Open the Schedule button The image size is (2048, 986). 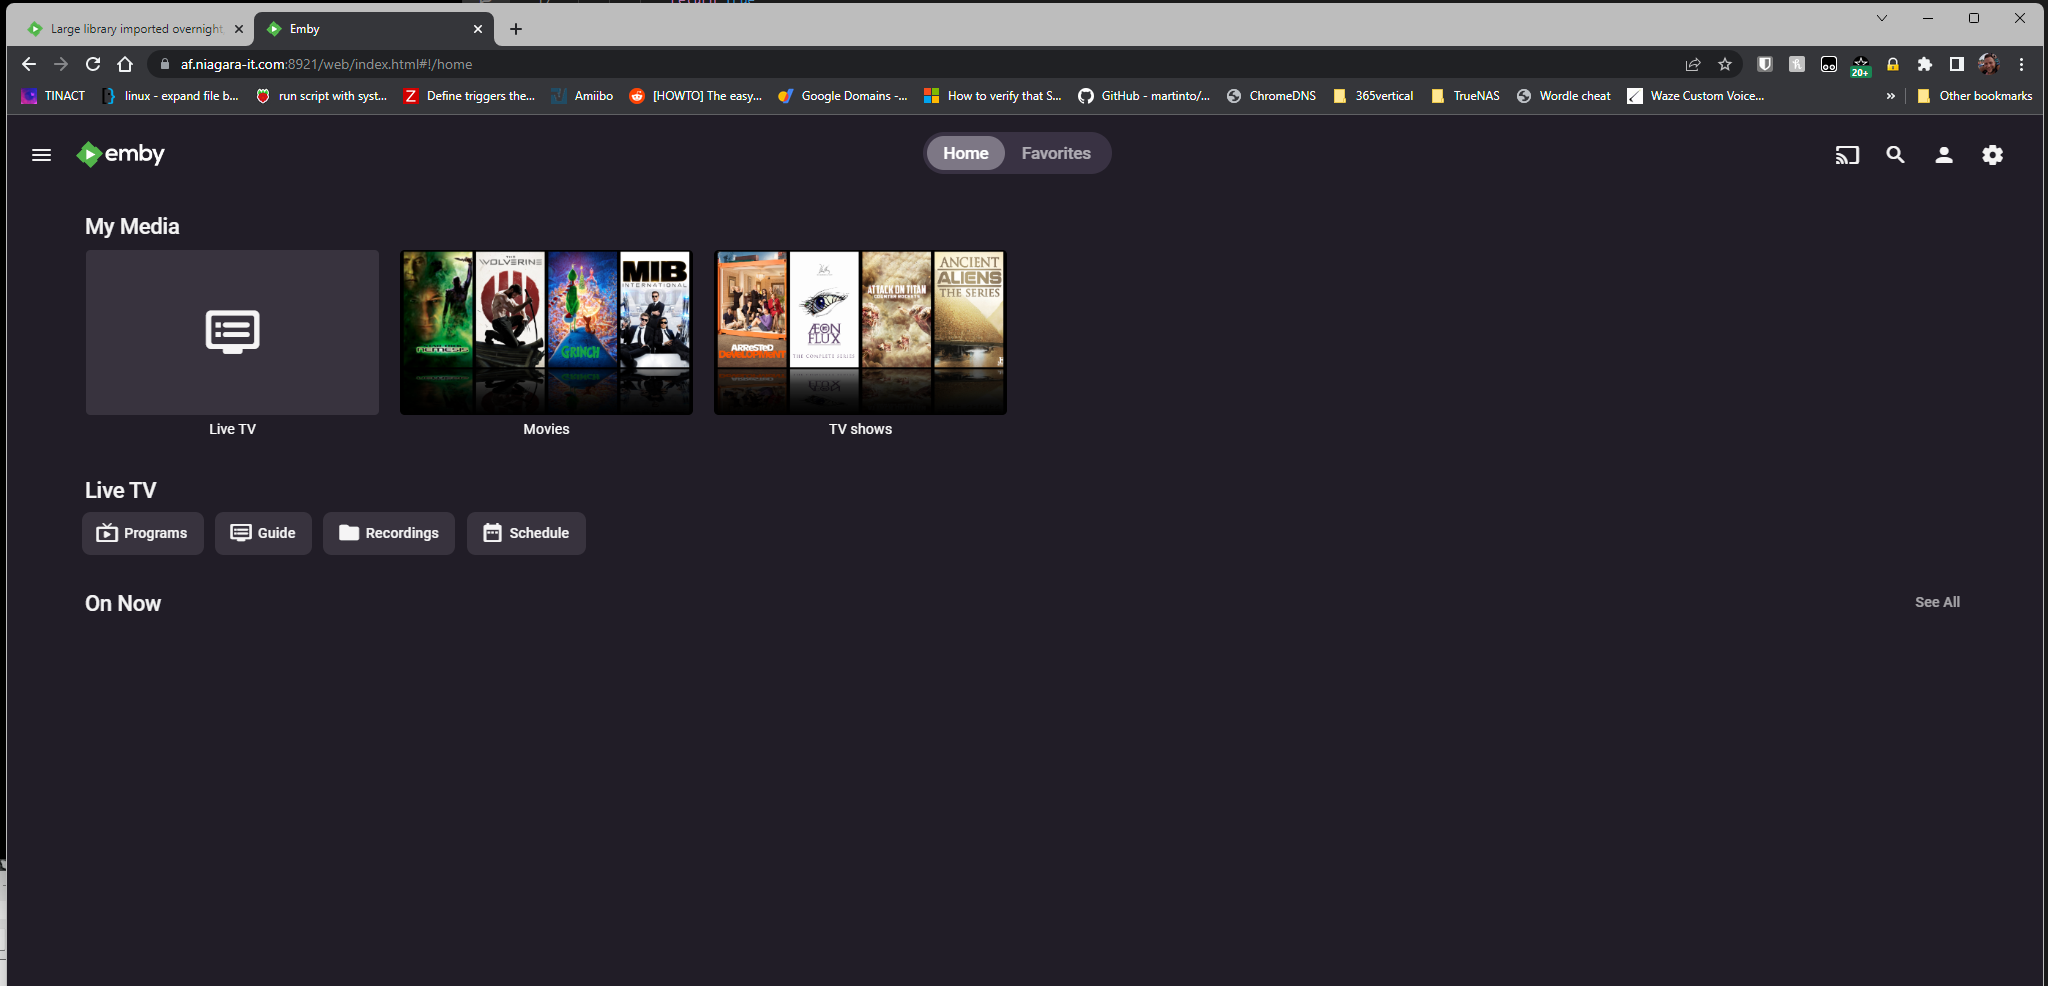(526, 533)
